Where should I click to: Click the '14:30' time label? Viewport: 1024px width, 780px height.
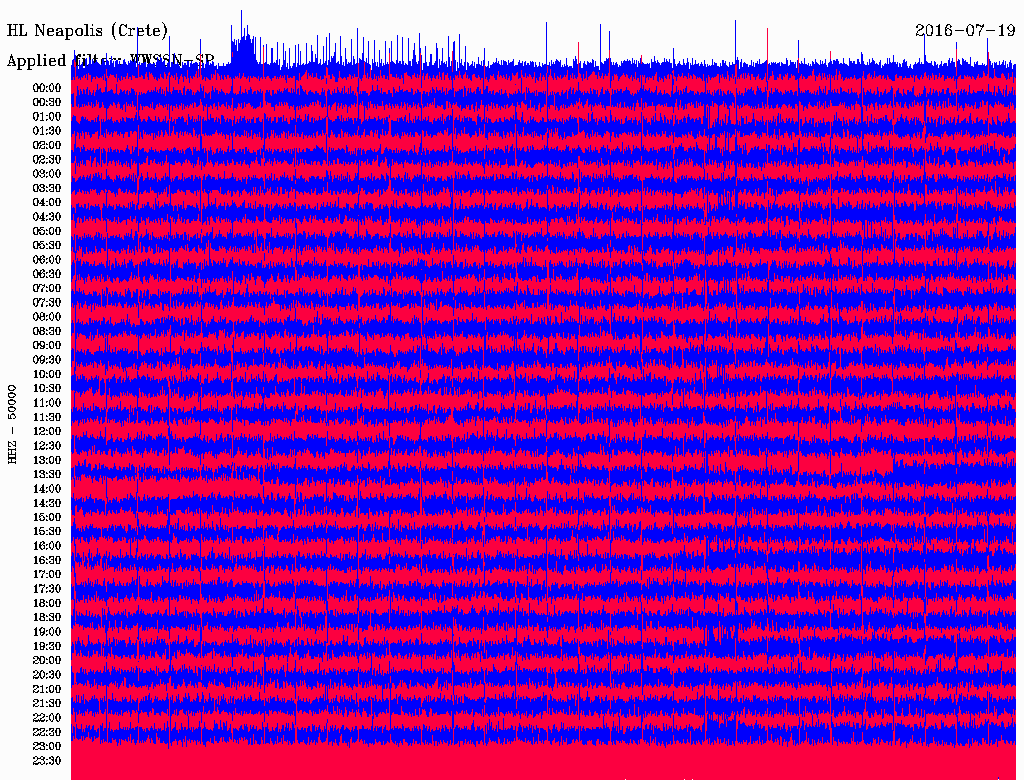click(47, 503)
